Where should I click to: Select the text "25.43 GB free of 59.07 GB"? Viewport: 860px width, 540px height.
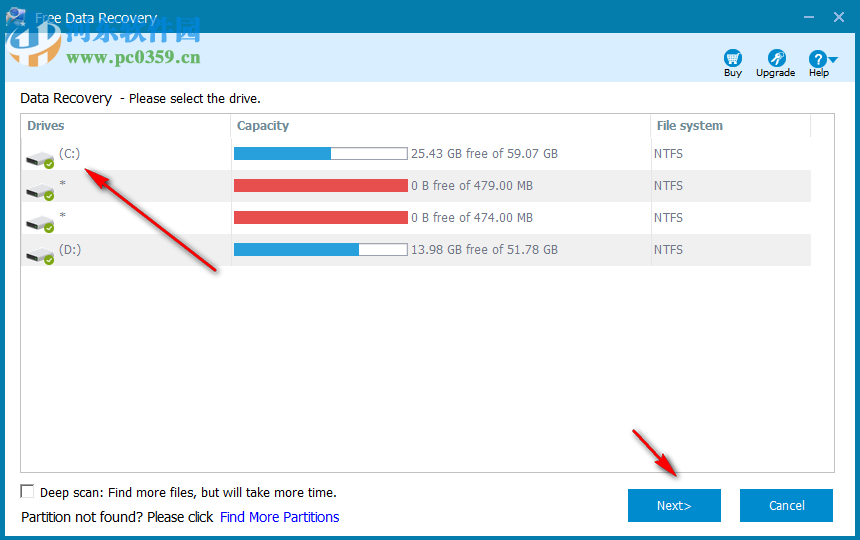(x=484, y=154)
